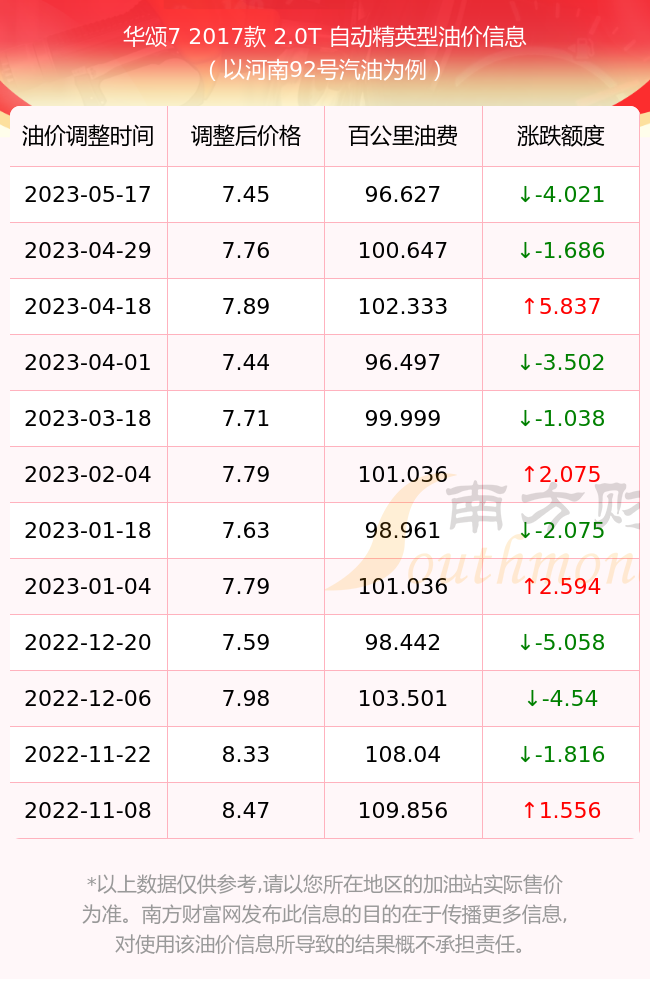Viewport: 650px width, 1000px height.
Task: Select the 8.33 price cell
Action: [x=246, y=755]
